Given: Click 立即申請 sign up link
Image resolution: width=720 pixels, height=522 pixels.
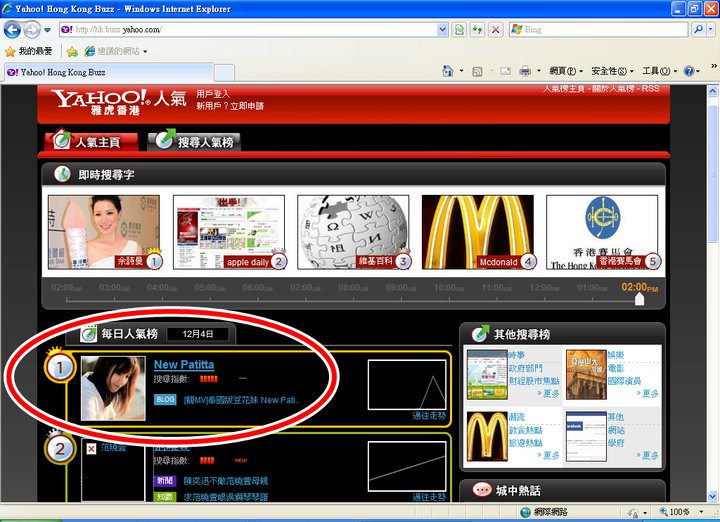Looking at the screenshot, I should pos(247,106).
